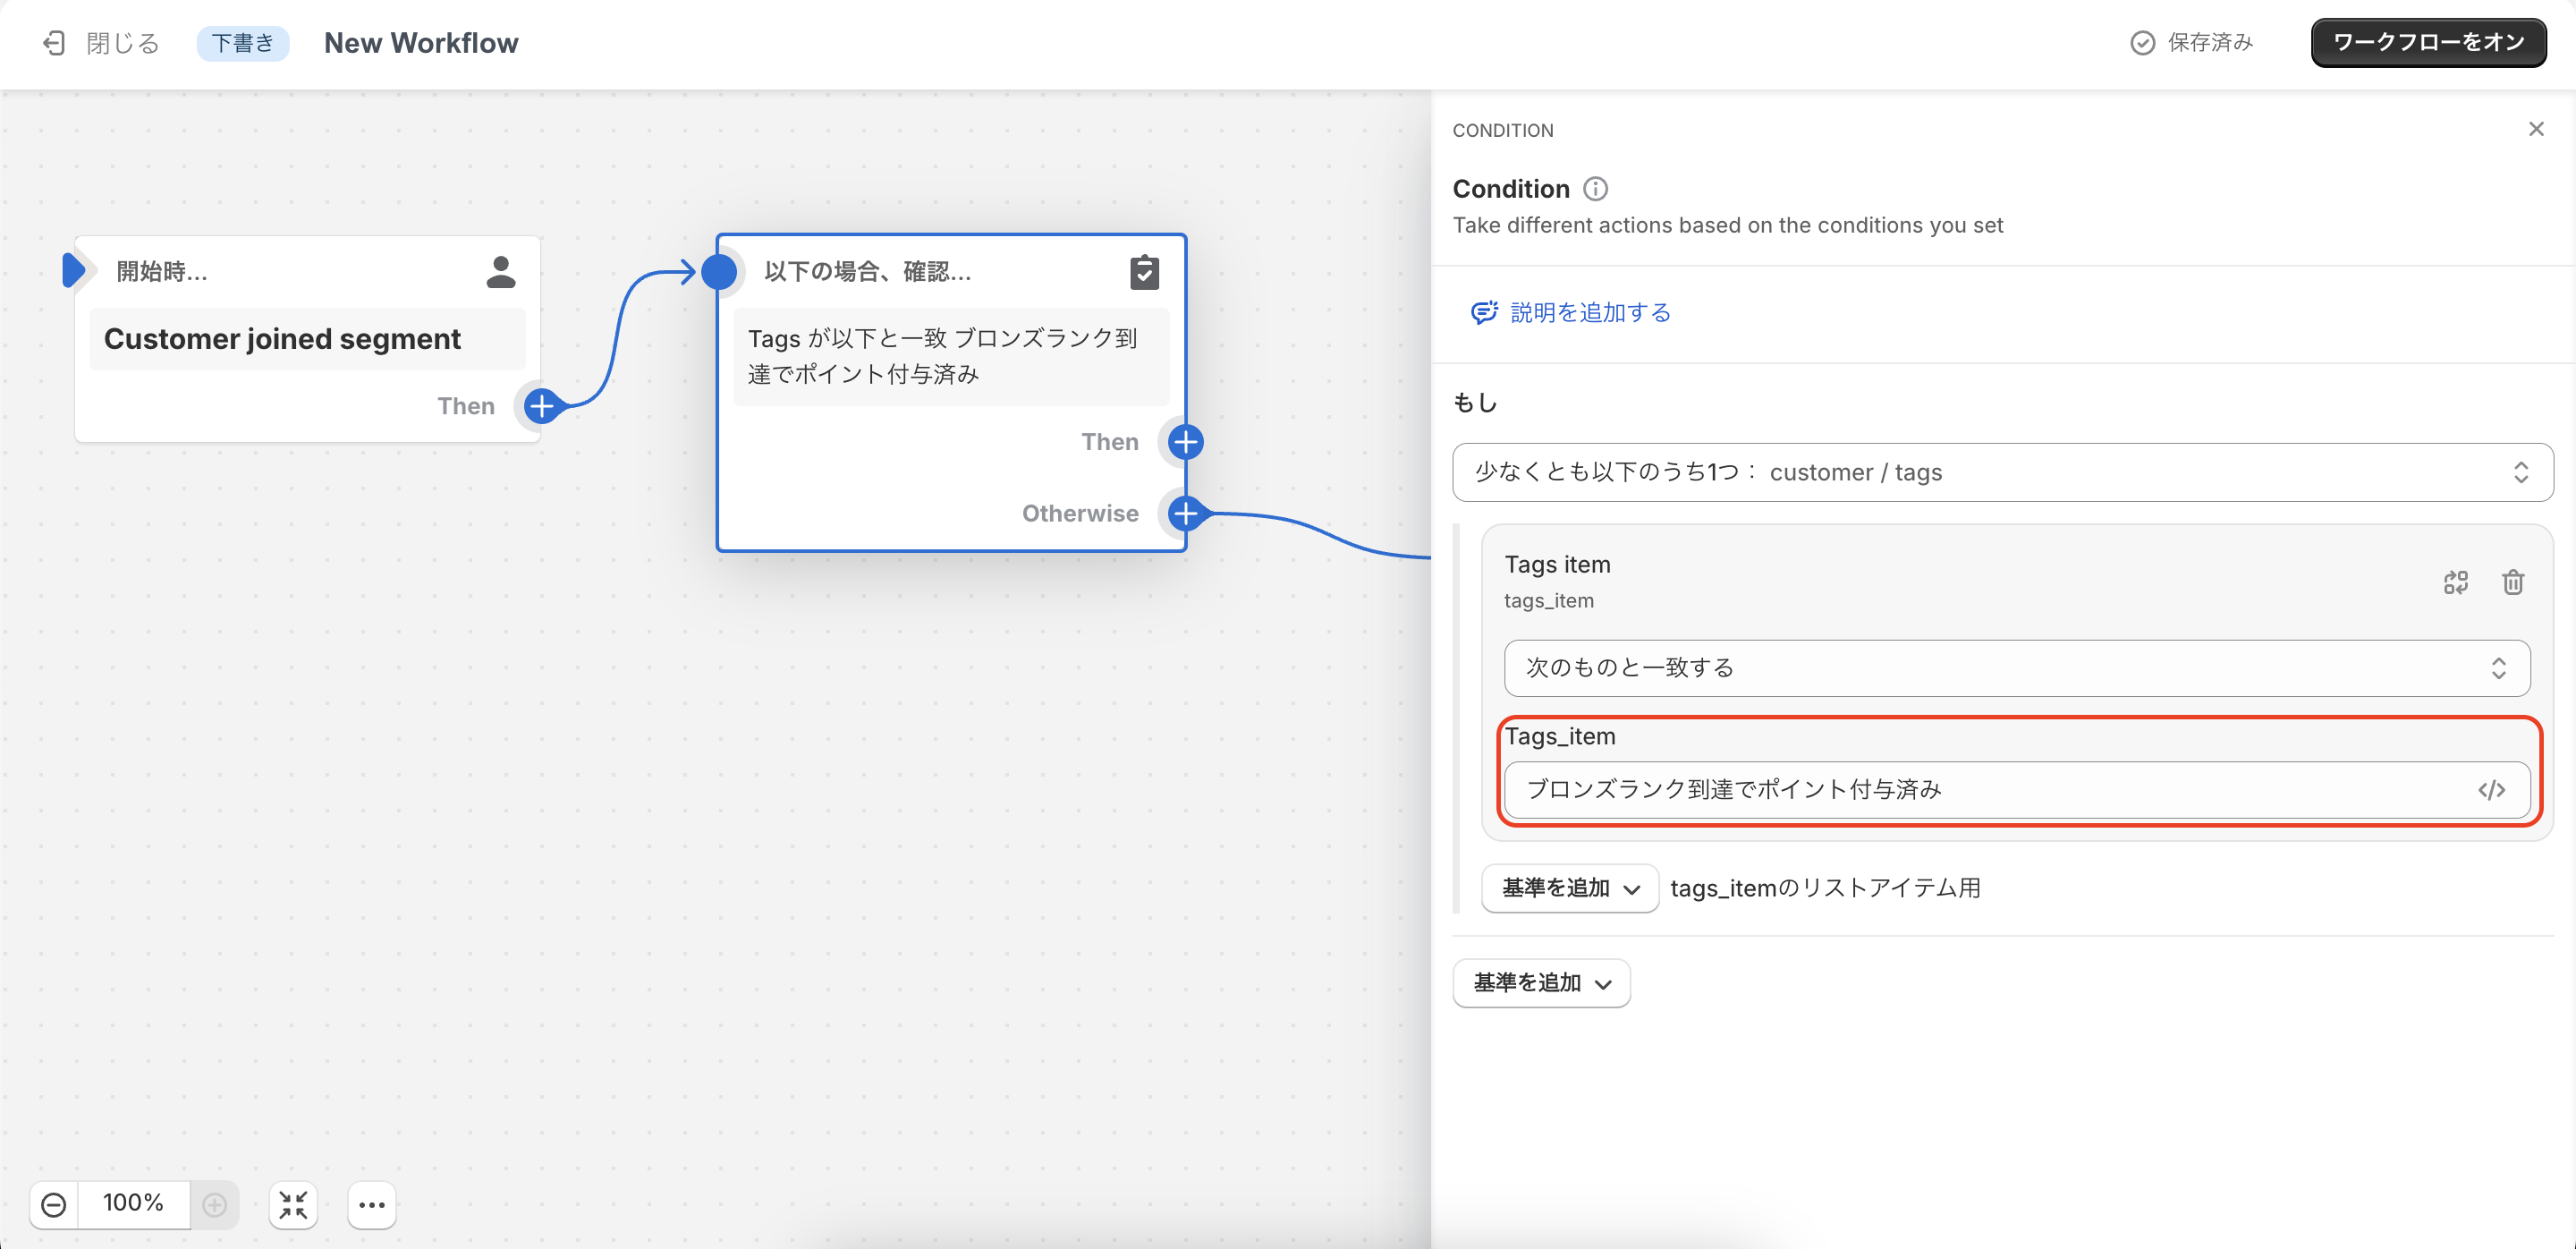Open the customer / tags condition dropdown
Image resolution: width=2576 pixels, height=1249 pixels.
coord(2002,472)
